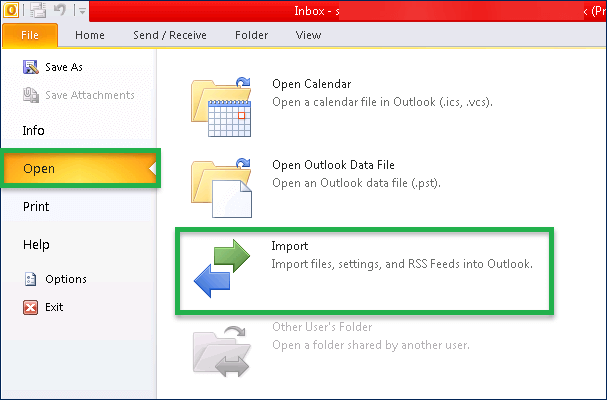Click the Save Attachments label
The height and width of the screenshot is (400, 607).
[x=90, y=95]
